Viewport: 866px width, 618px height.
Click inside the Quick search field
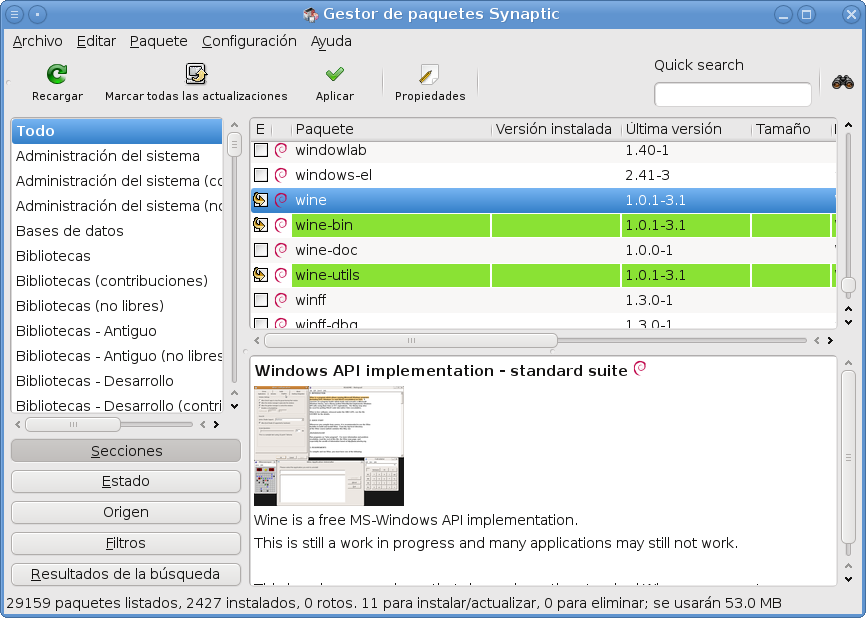(733, 94)
